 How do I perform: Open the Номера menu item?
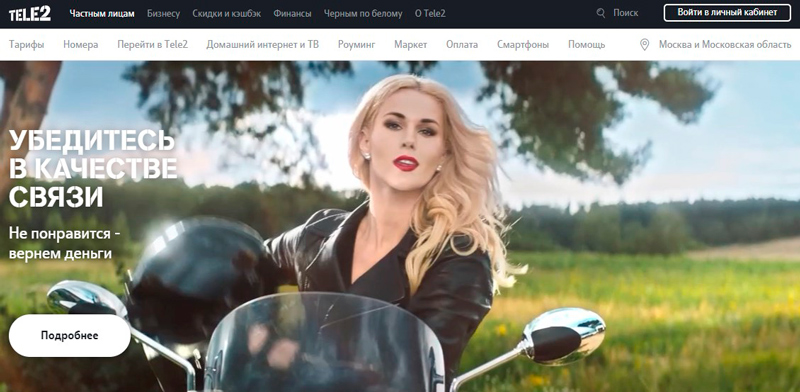coord(81,45)
